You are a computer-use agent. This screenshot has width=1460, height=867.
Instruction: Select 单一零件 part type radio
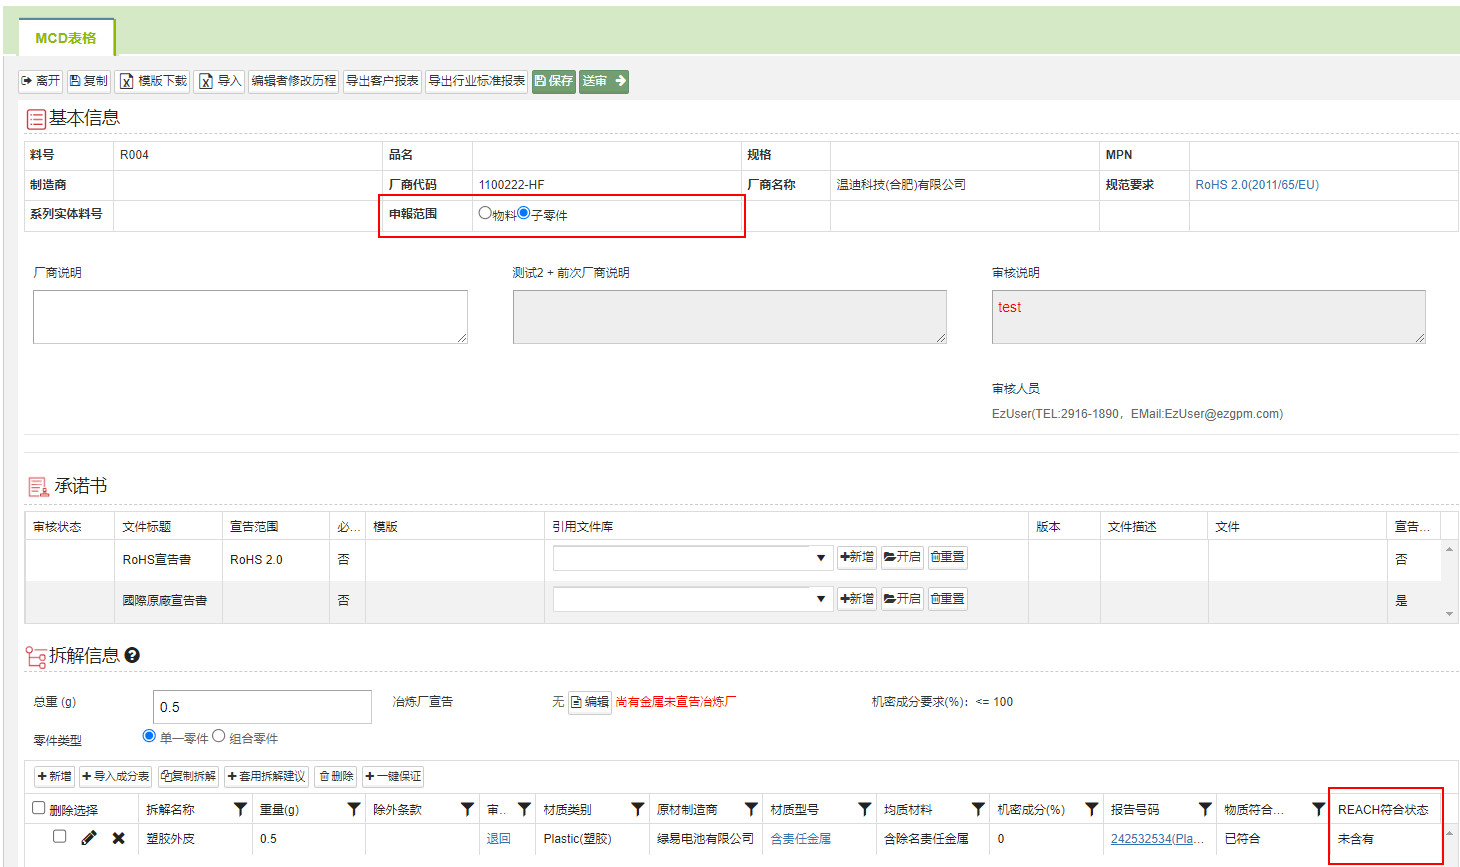pyautogui.click(x=150, y=736)
